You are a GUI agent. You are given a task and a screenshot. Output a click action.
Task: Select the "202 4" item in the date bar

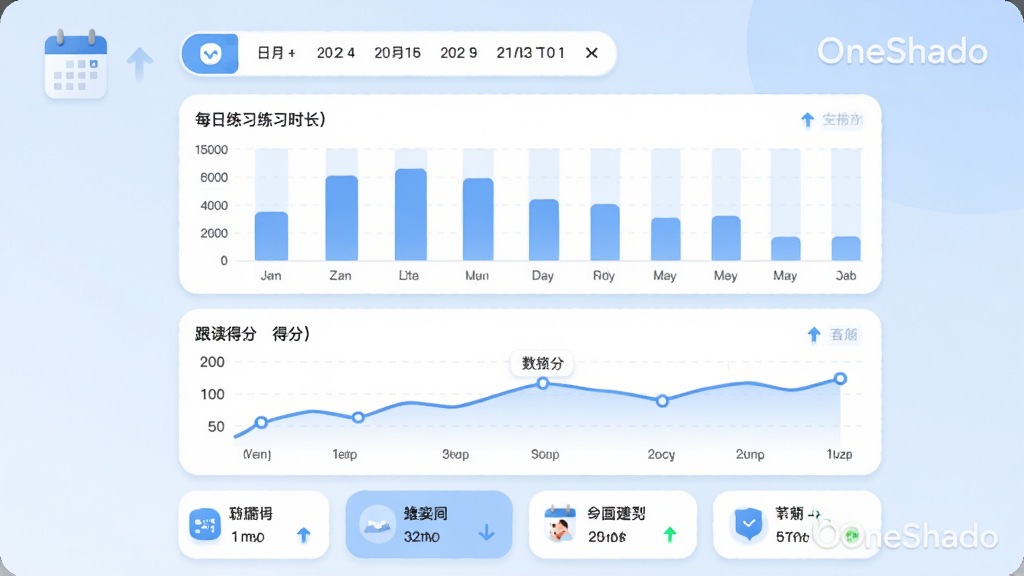336,53
